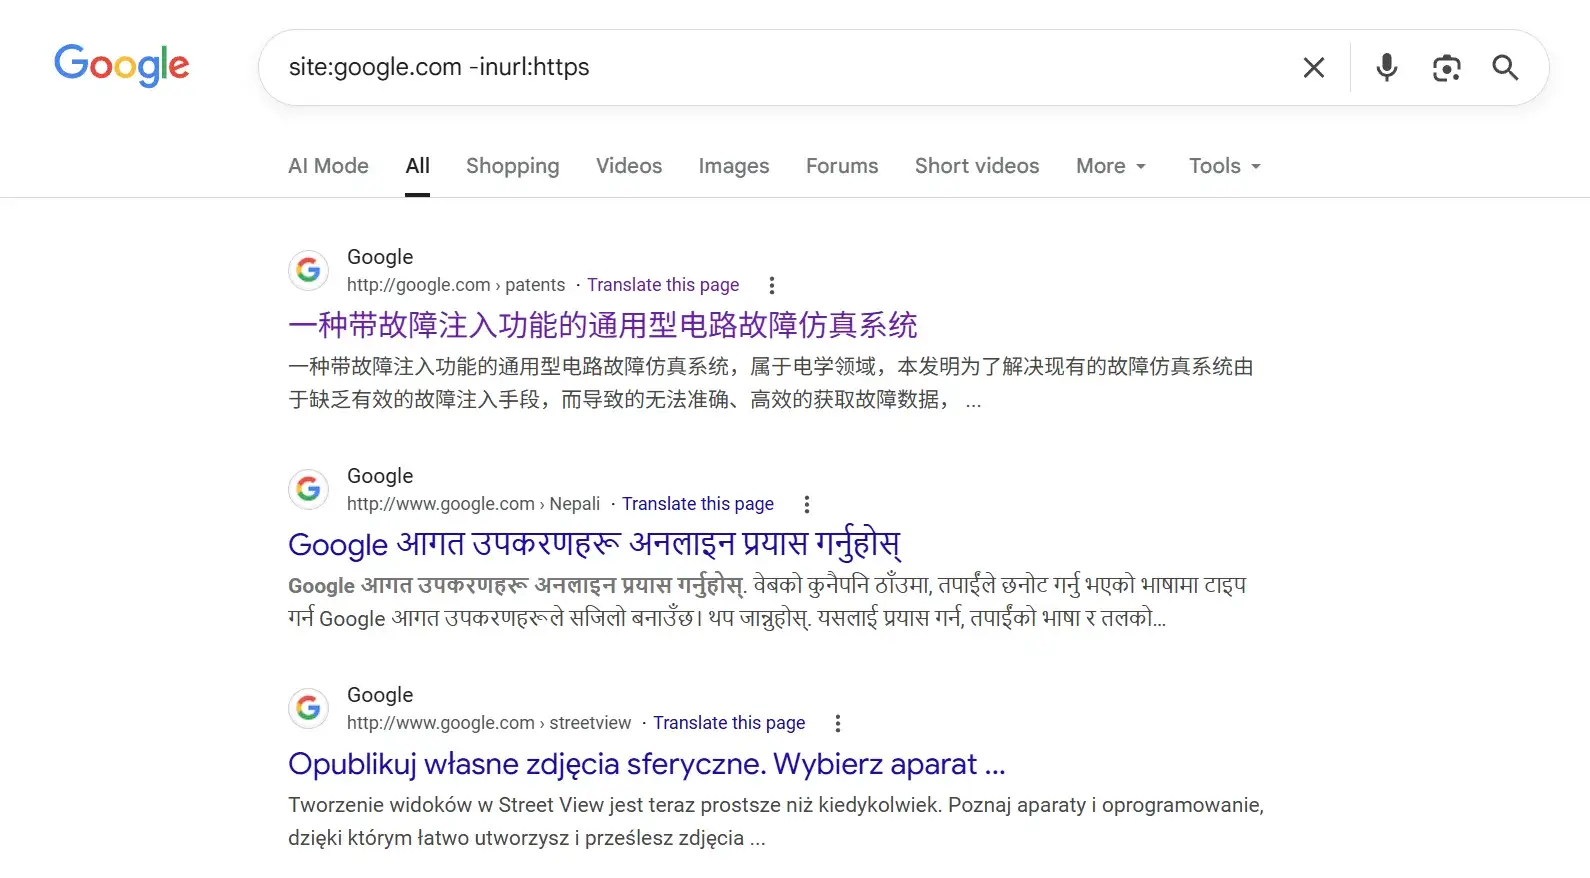The height and width of the screenshot is (878, 1590).
Task: Open the 'Opublikuj własne zdjęcia sferyczne' result
Action: tap(646, 764)
